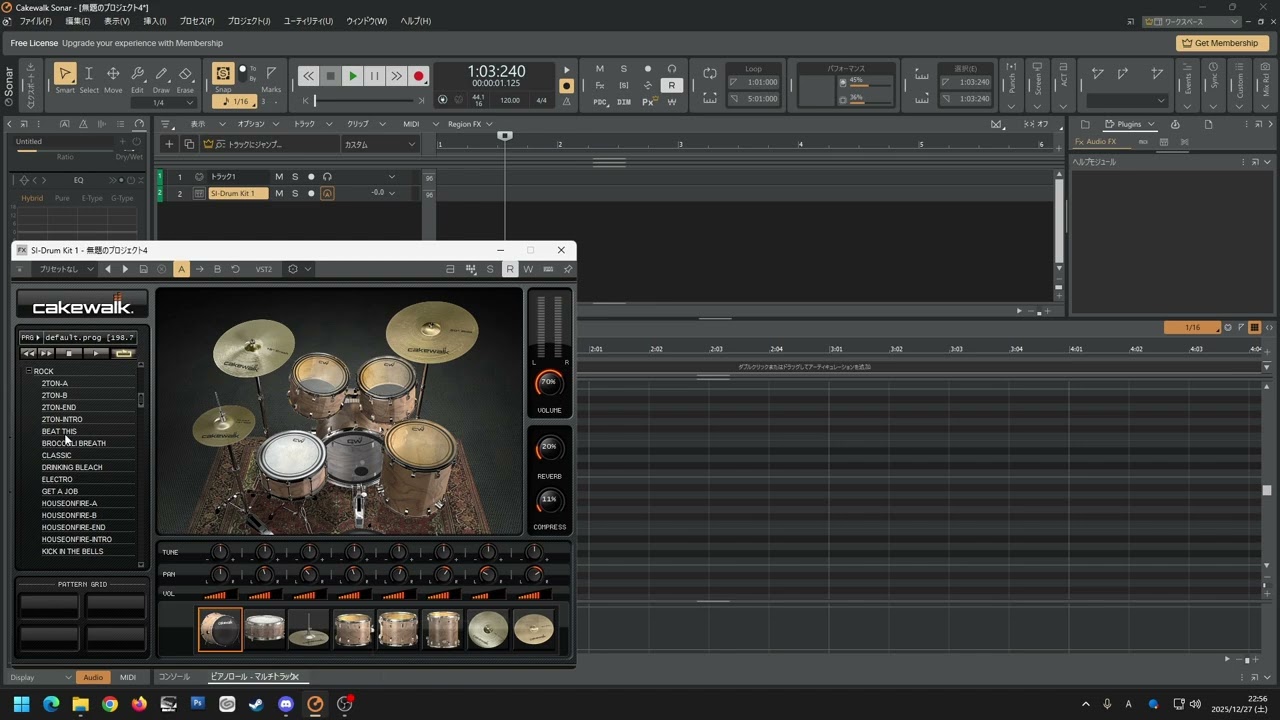Toggle input echo on Track 1

point(327,177)
